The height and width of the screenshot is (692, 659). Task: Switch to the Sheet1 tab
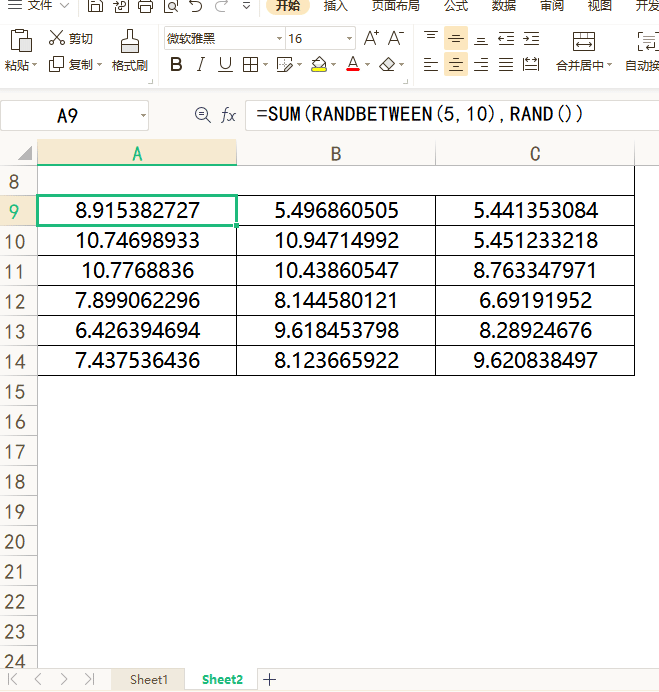[x=149, y=680]
